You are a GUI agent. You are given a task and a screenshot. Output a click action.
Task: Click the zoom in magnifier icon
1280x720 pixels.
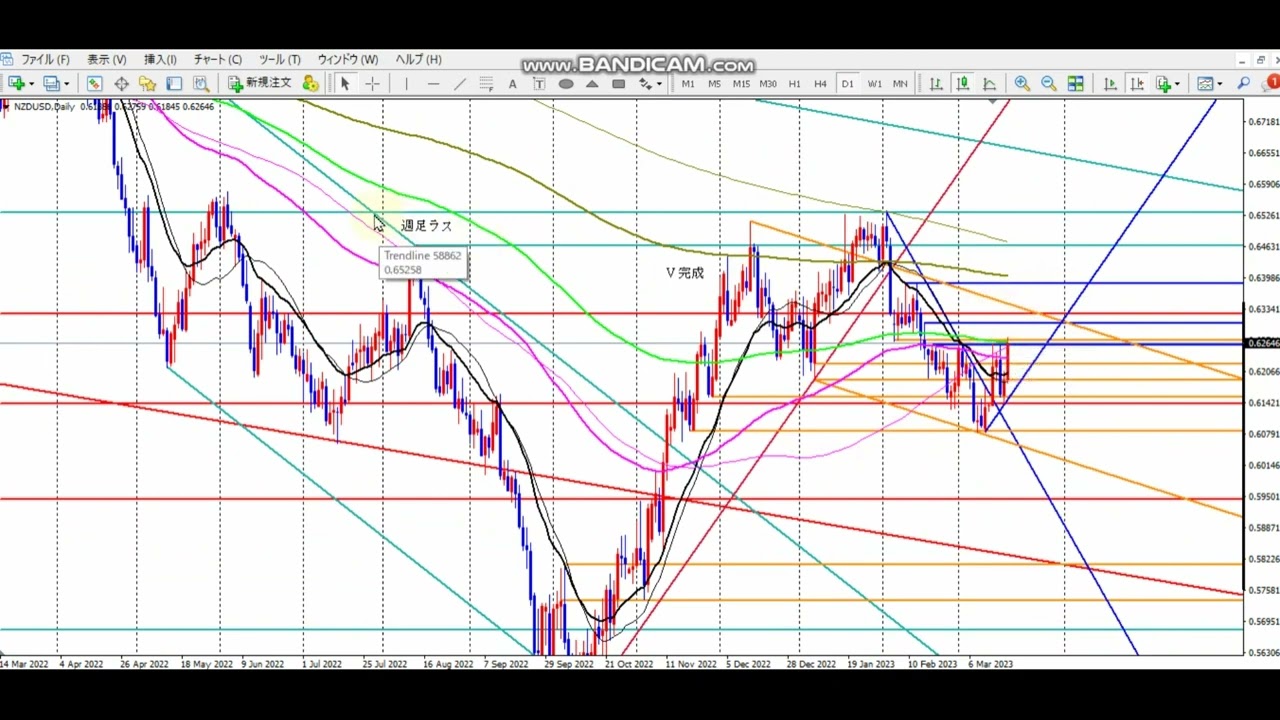pos(1022,84)
